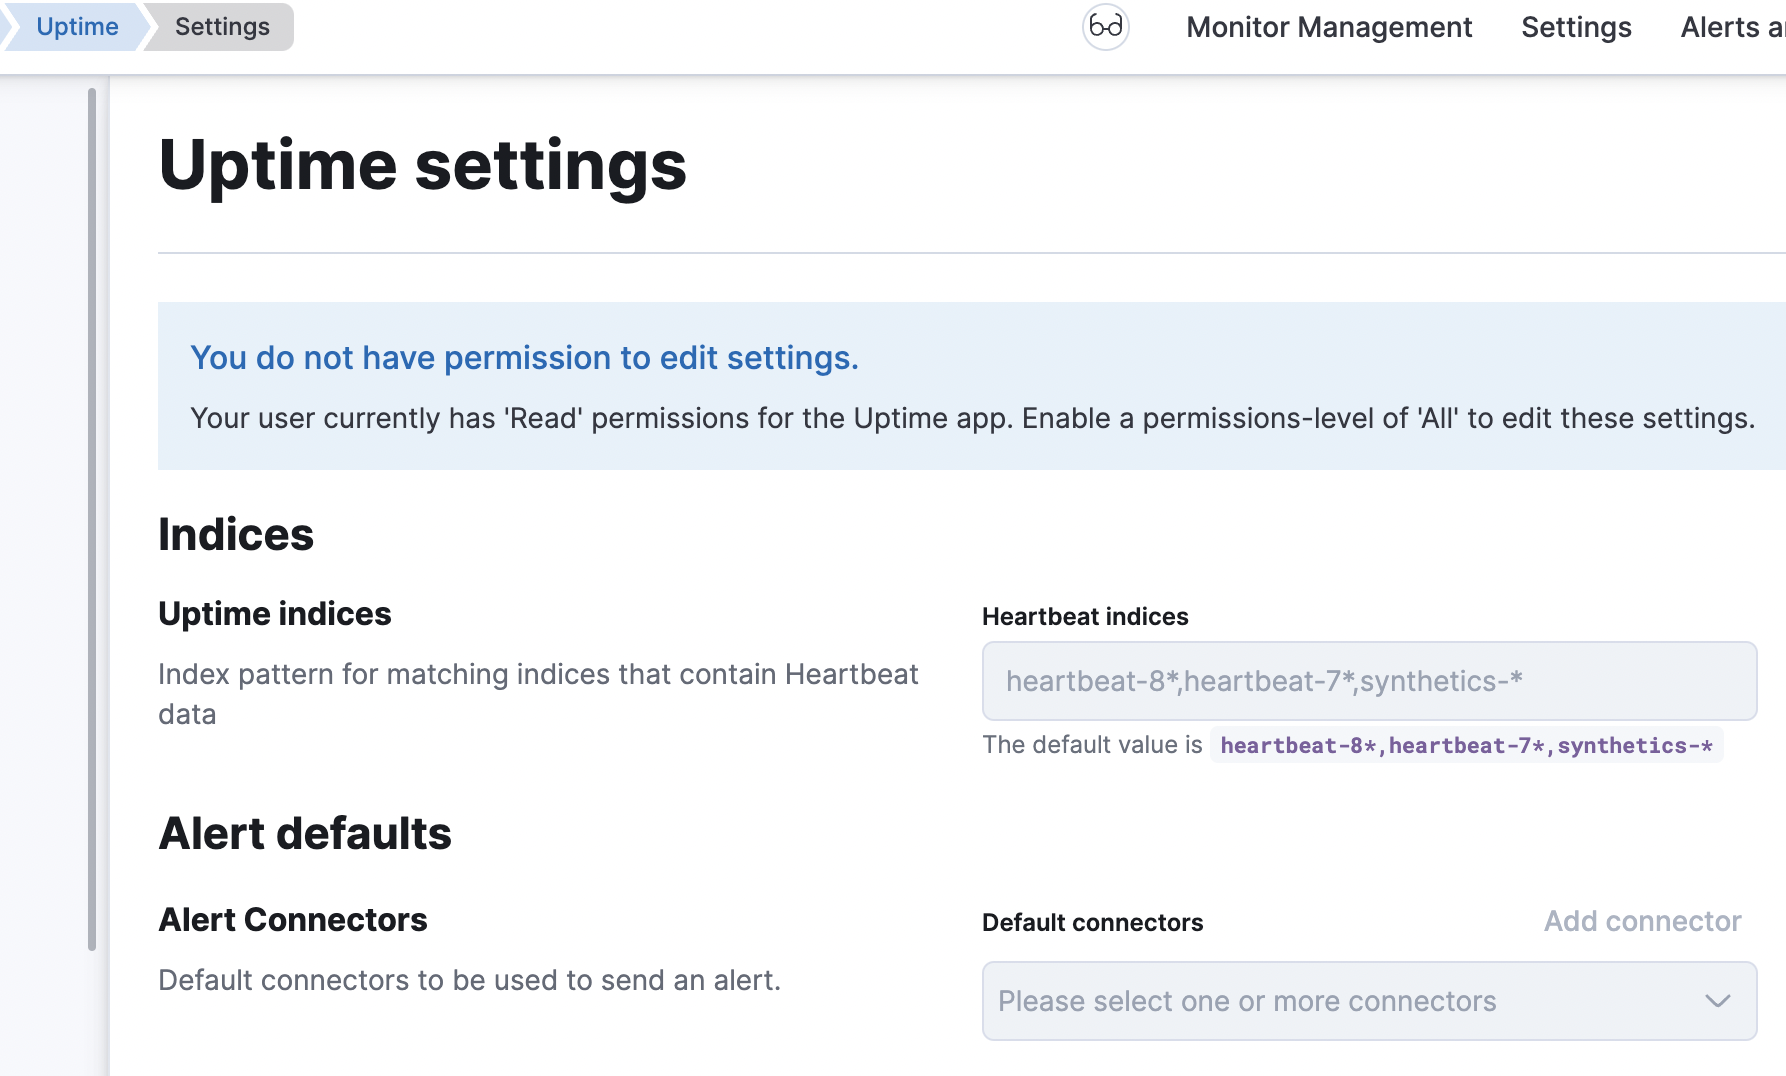Open Monitor Management in header
The width and height of the screenshot is (1786, 1076).
click(1328, 27)
